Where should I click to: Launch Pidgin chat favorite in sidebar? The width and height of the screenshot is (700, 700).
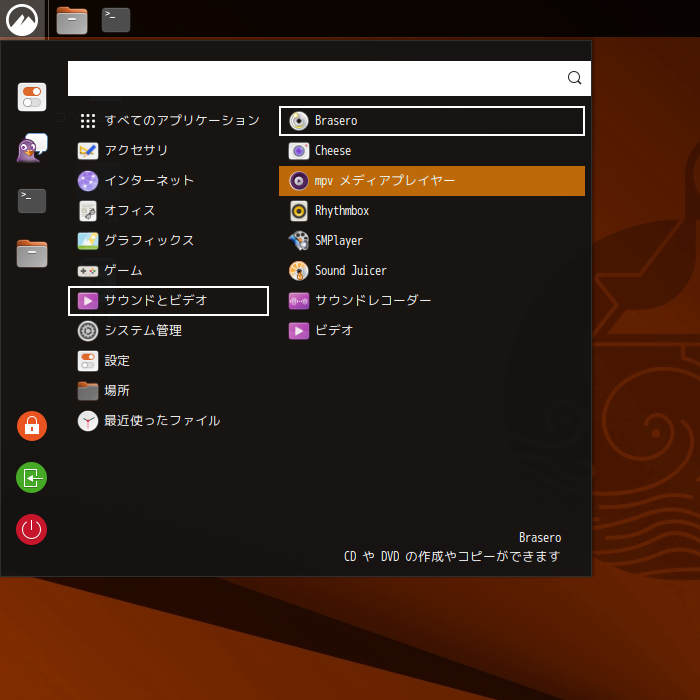(x=32, y=148)
